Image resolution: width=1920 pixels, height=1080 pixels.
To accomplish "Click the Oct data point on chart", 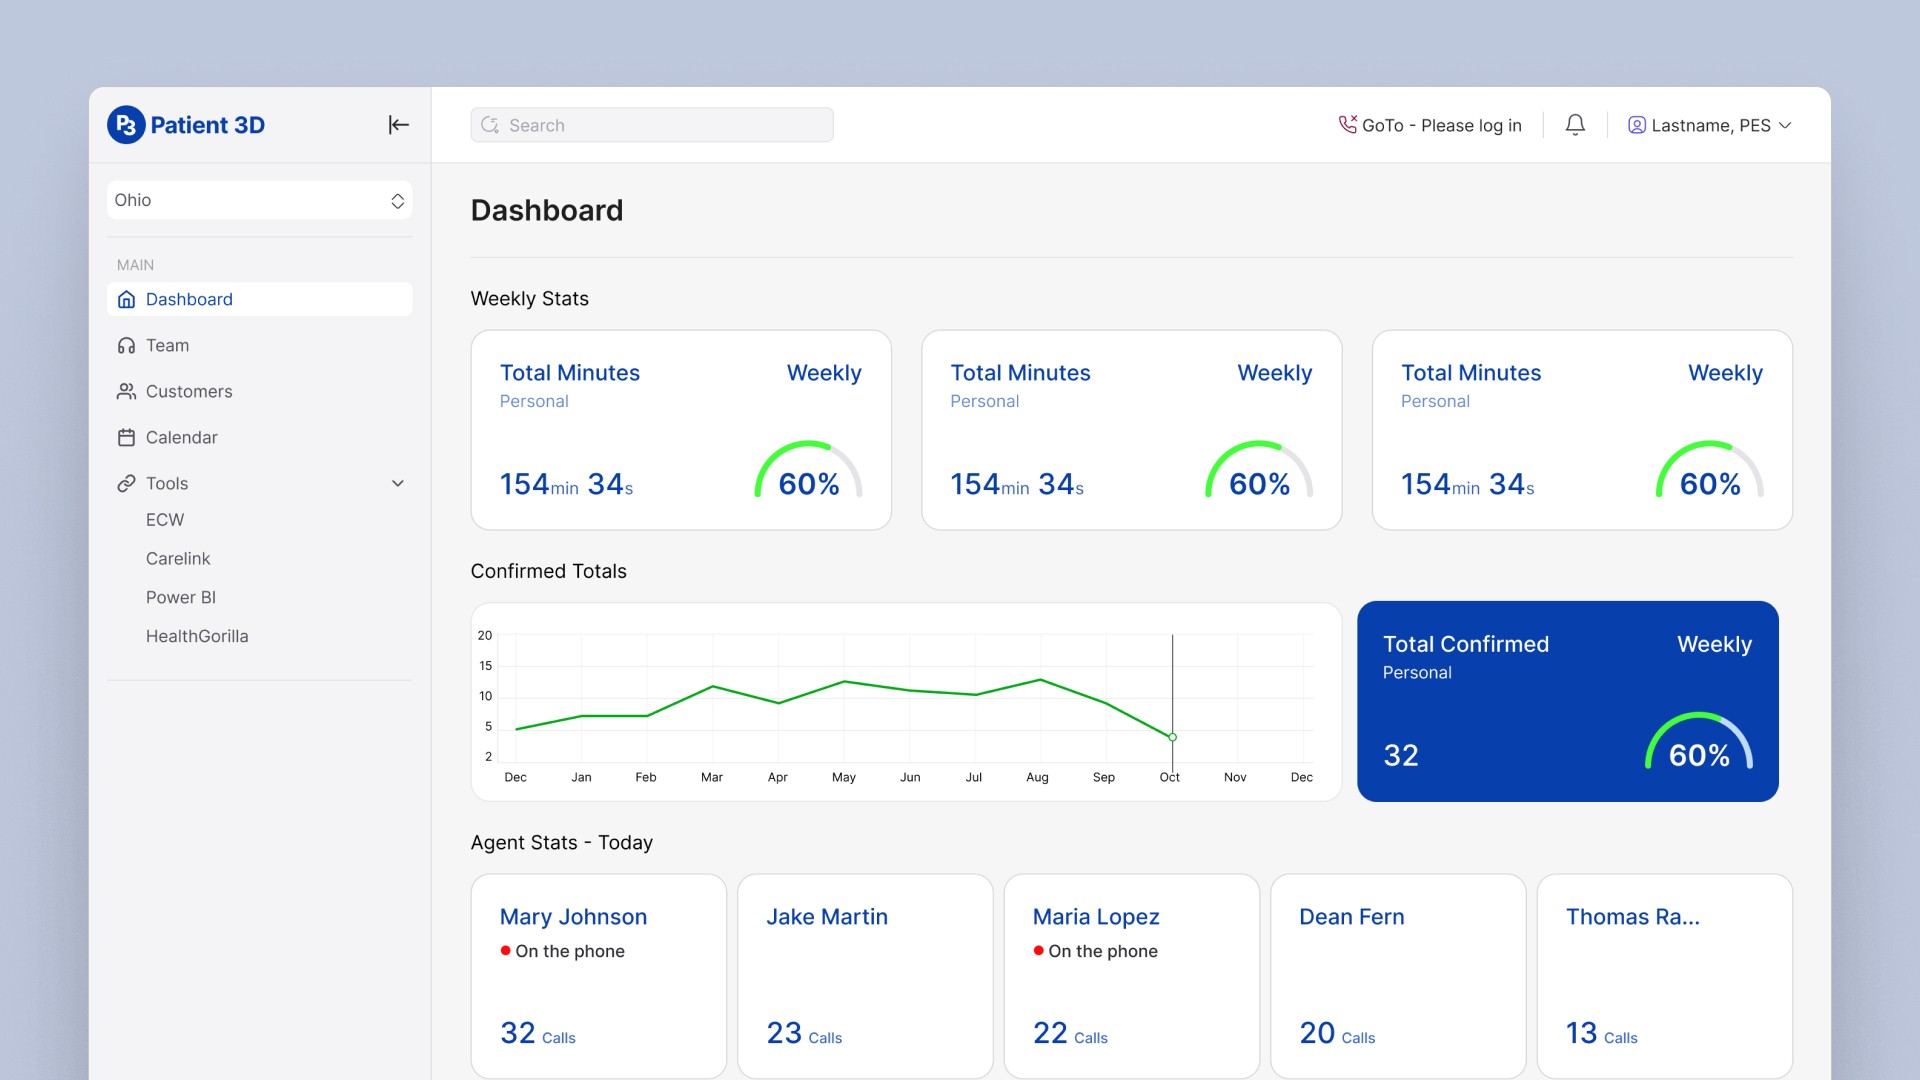I will coord(1172,737).
